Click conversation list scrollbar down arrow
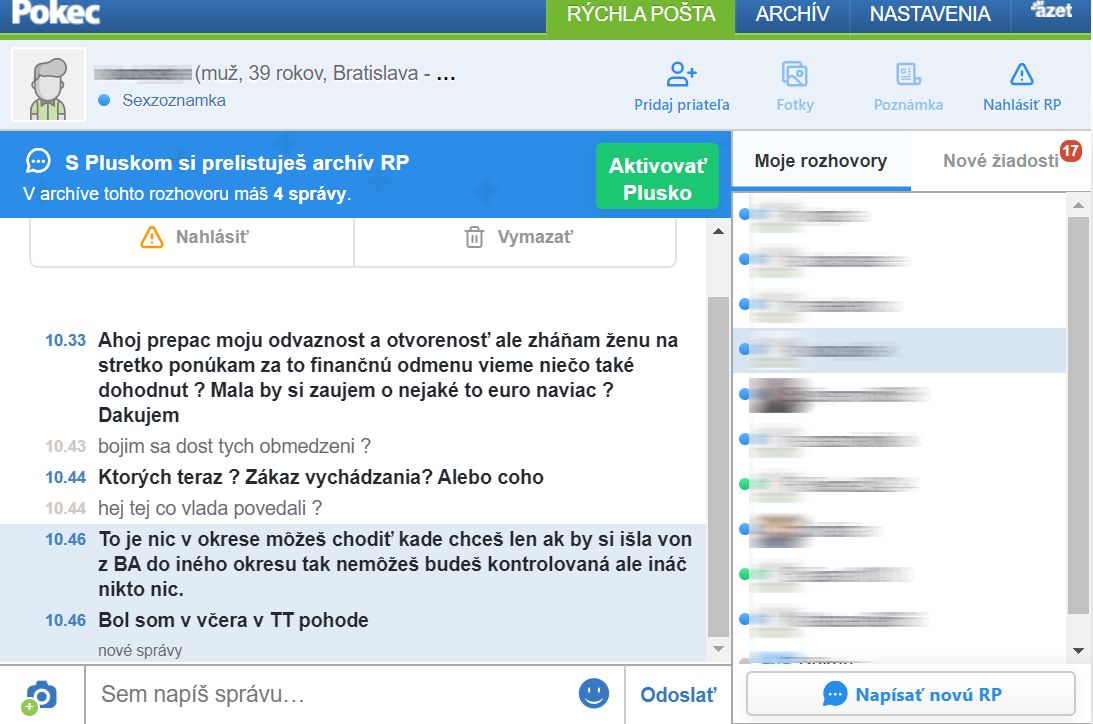1093x724 pixels. (x=1078, y=651)
